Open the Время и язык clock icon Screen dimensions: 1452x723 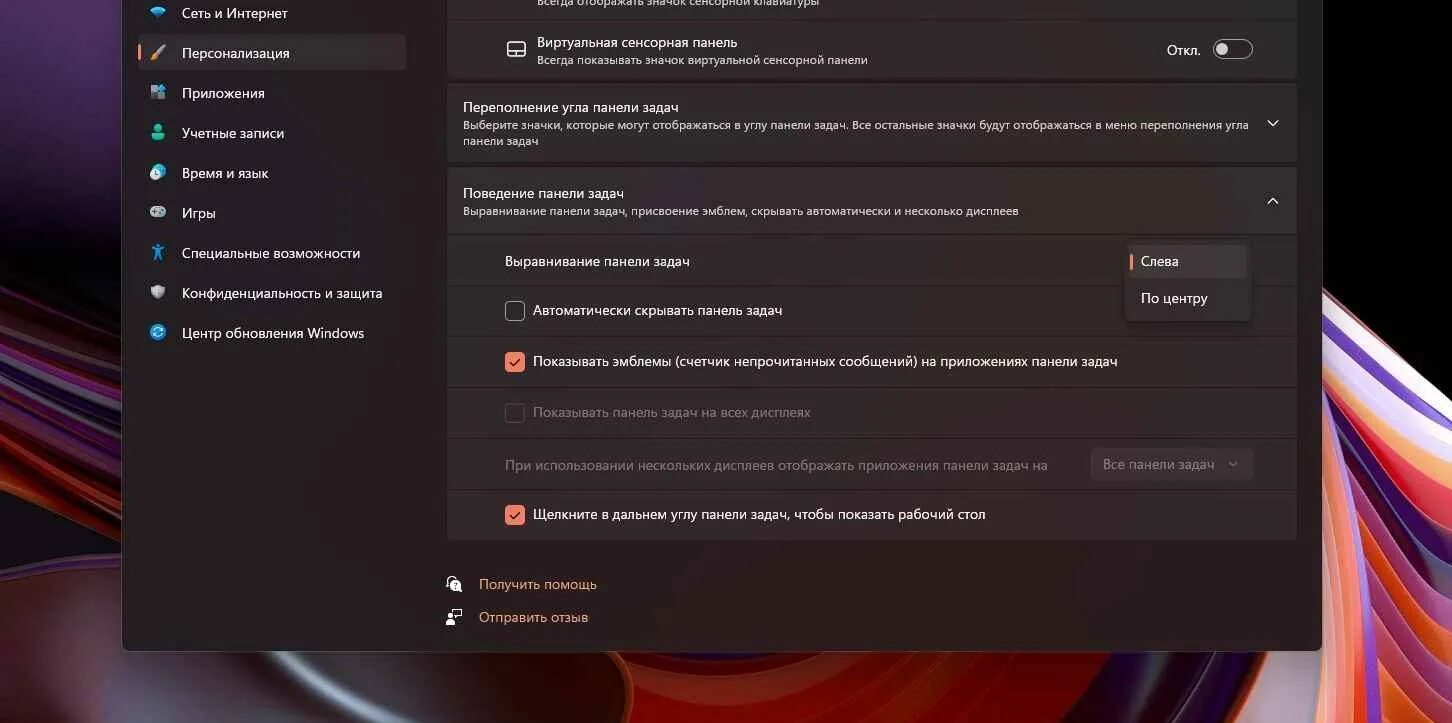(x=158, y=173)
